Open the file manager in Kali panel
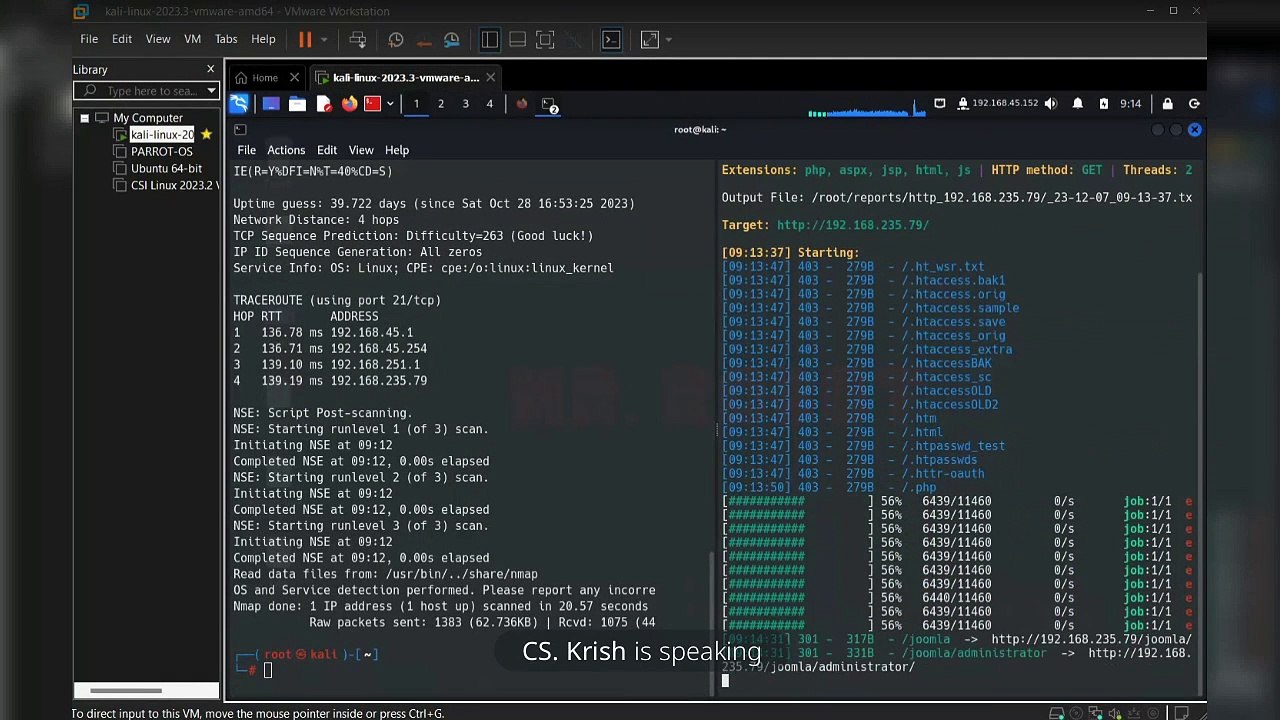This screenshot has height=720, width=1280. click(297, 104)
